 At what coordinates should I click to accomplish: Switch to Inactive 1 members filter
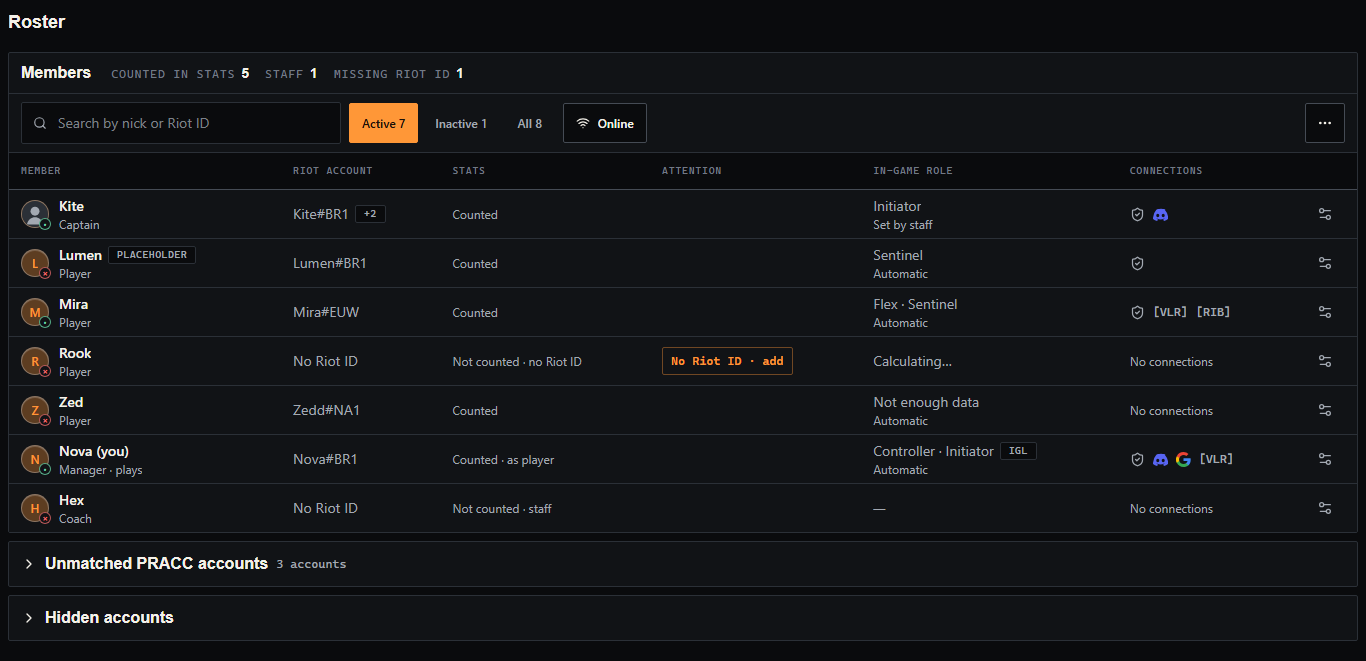point(461,123)
